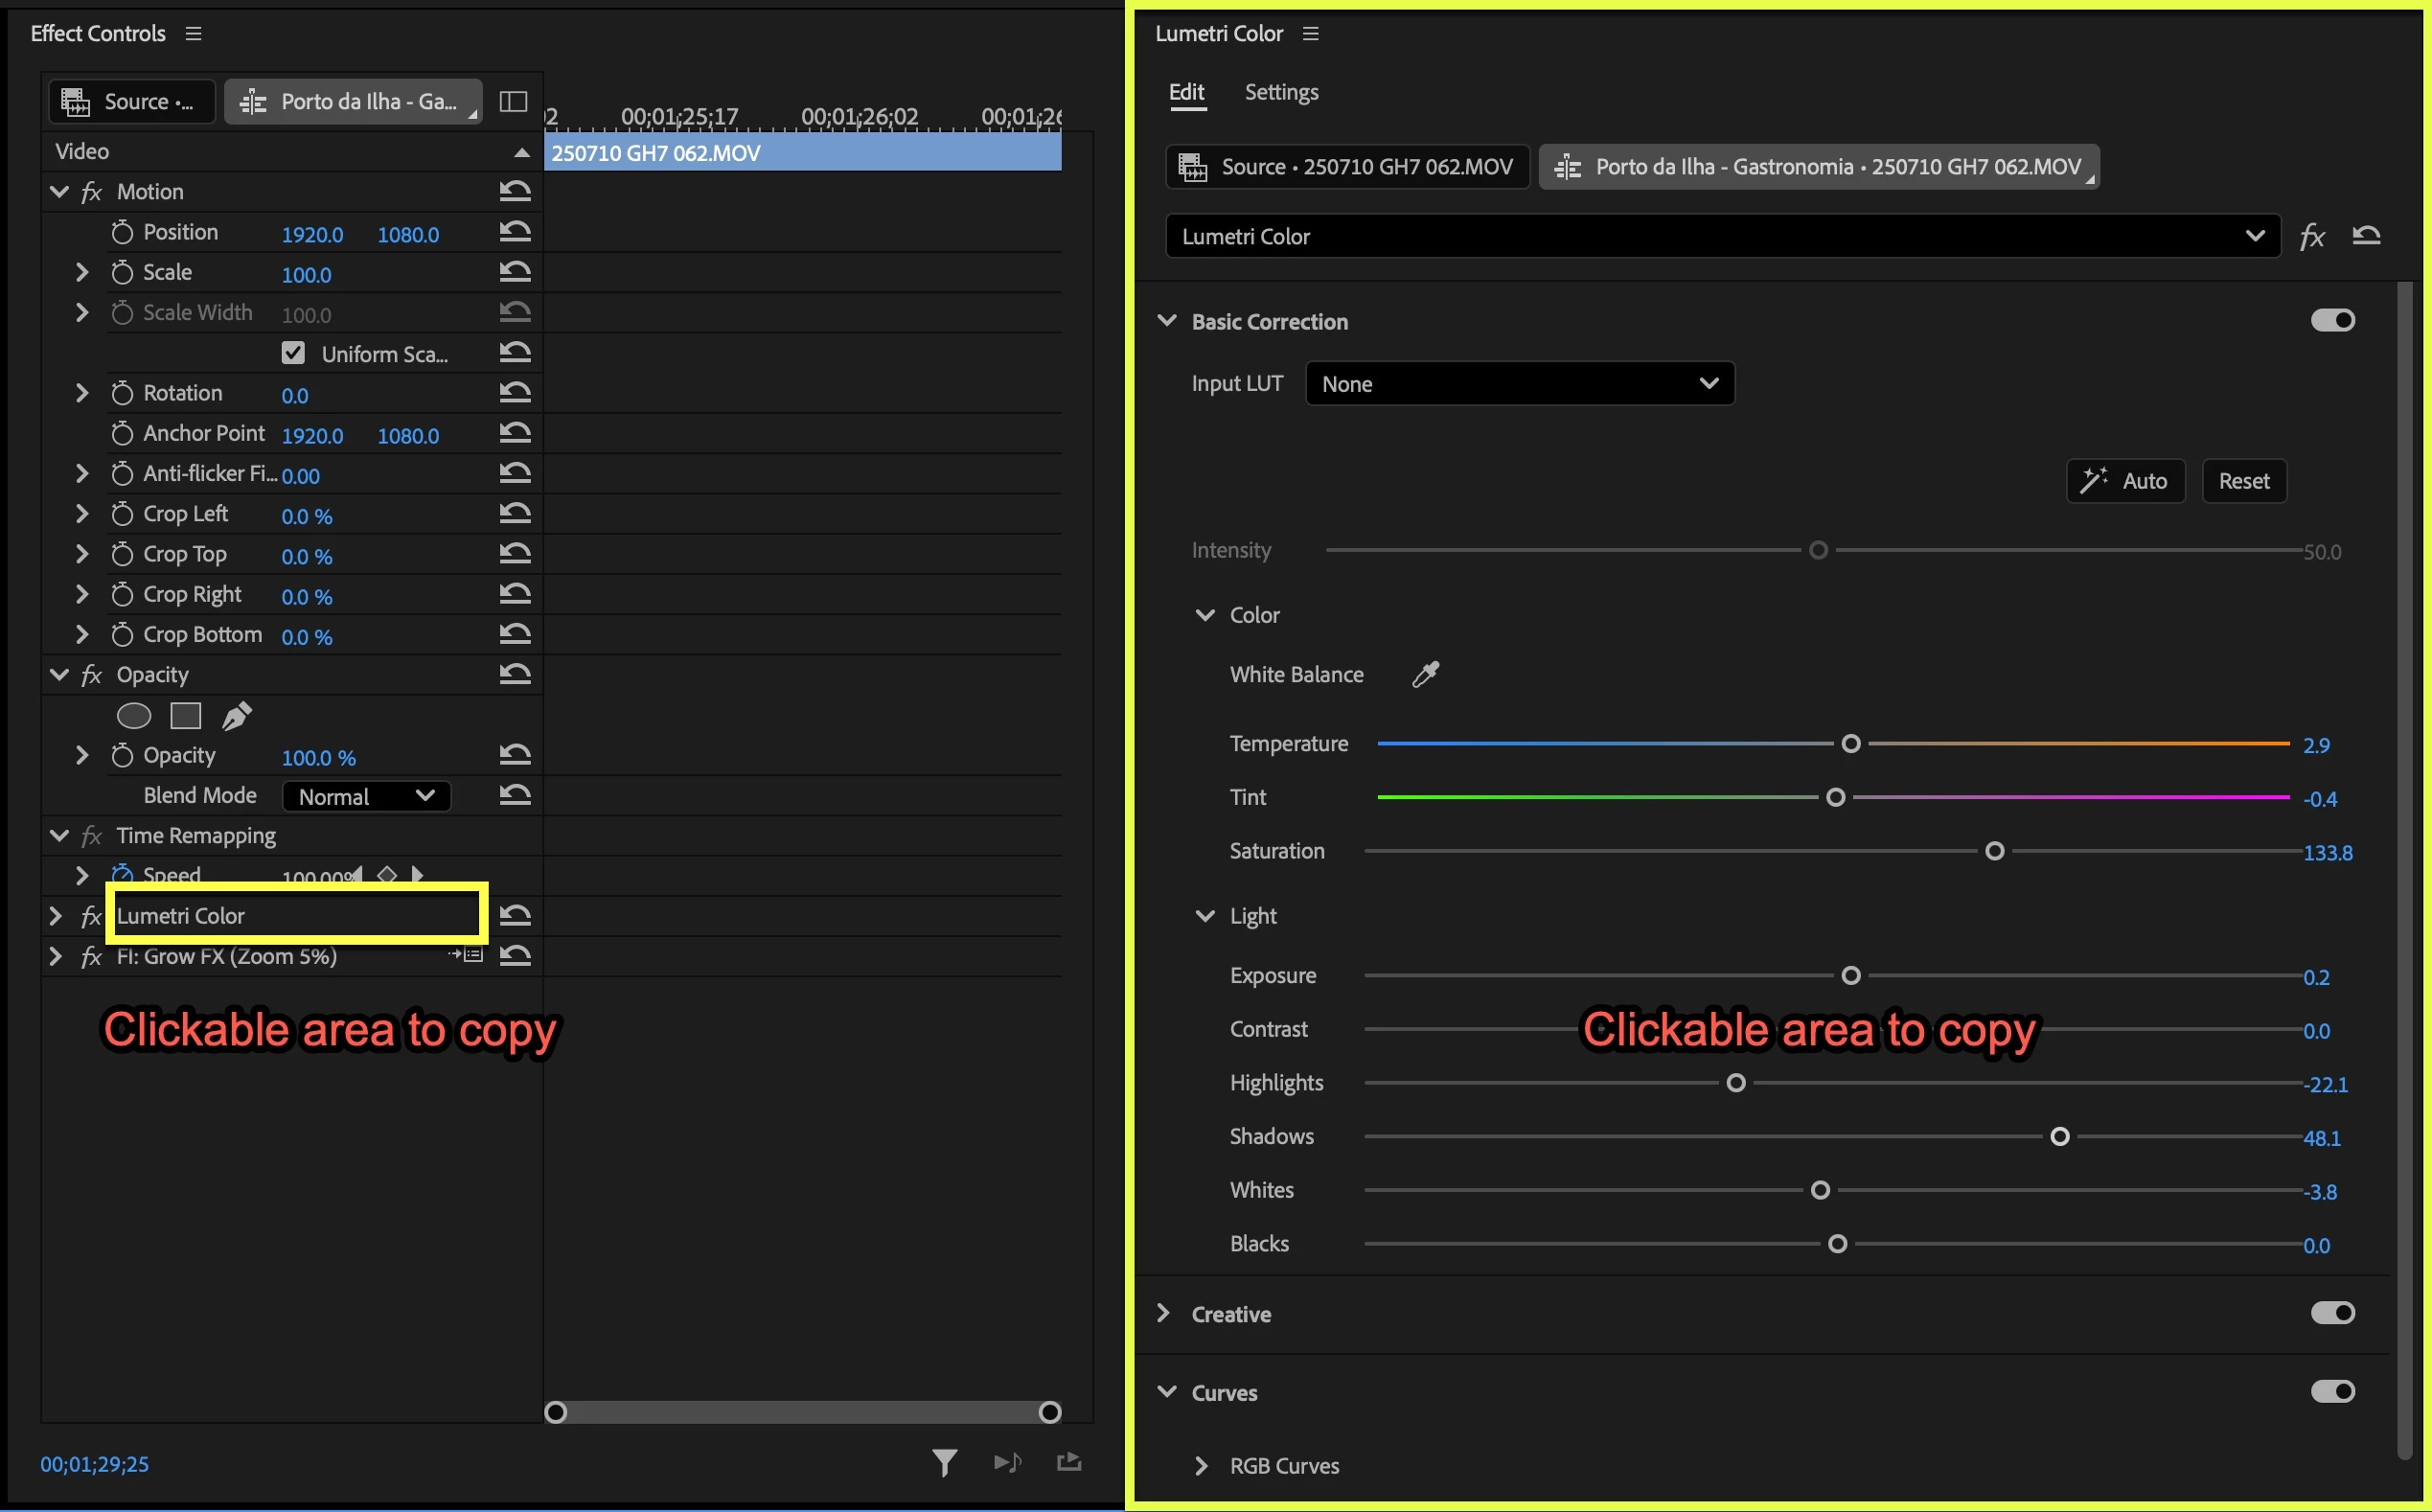This screenshot has height=1512, width=2432.
Task: Turn off the Creative section toggle
Action: [x=2332, y=1313]
